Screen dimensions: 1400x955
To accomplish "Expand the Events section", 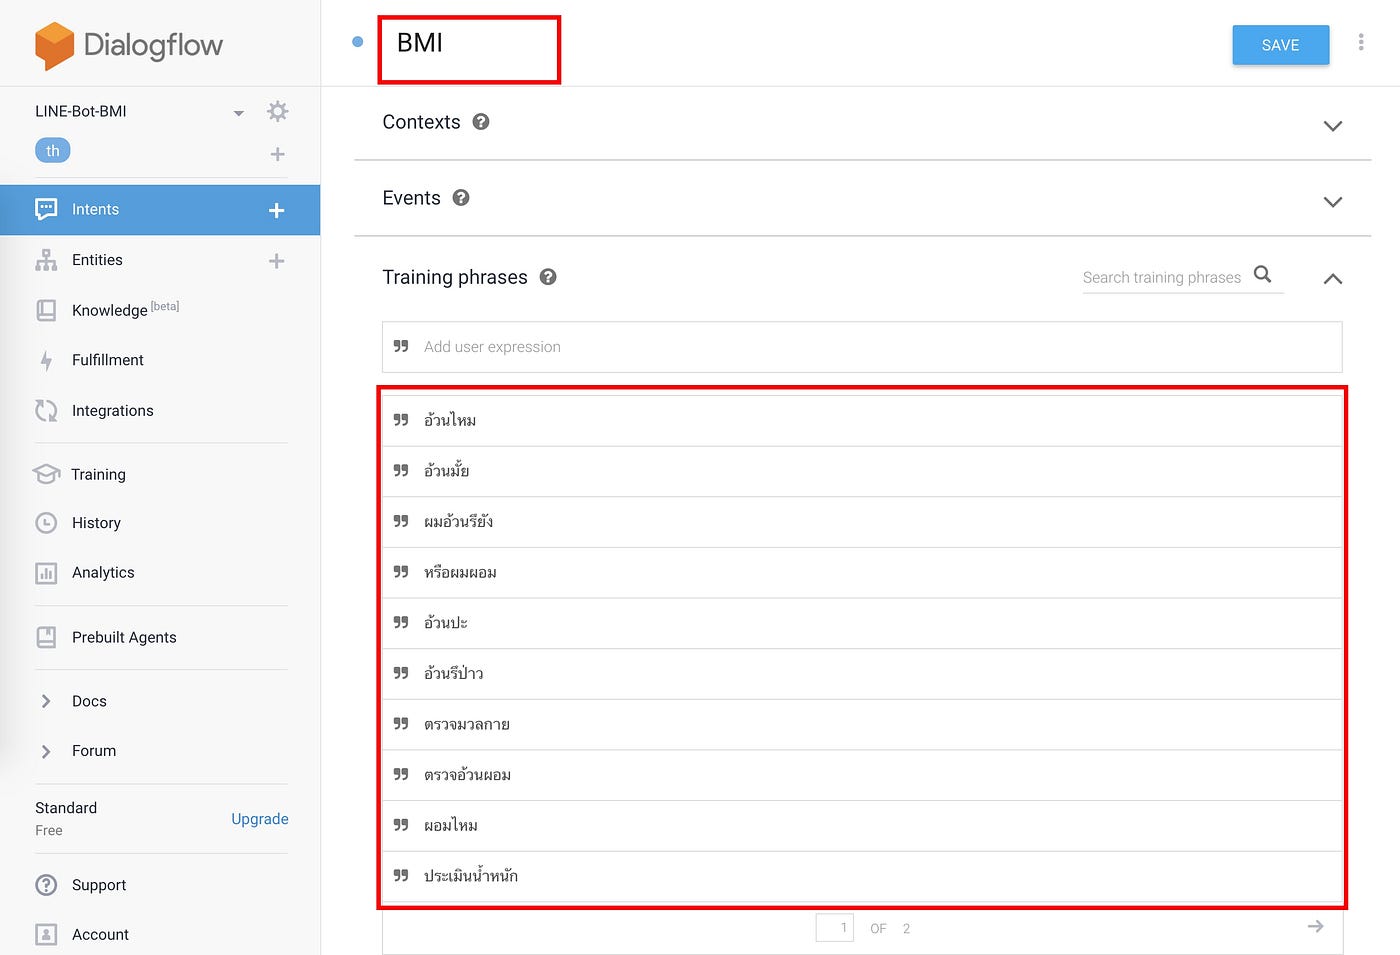I will click(x=1333, y=201).
